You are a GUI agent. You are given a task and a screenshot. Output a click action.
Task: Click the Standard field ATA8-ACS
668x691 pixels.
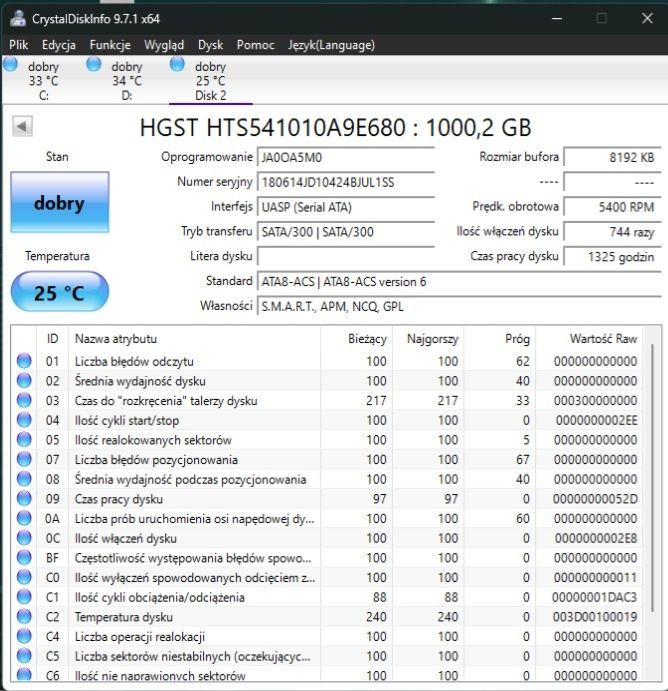(459, 282)
